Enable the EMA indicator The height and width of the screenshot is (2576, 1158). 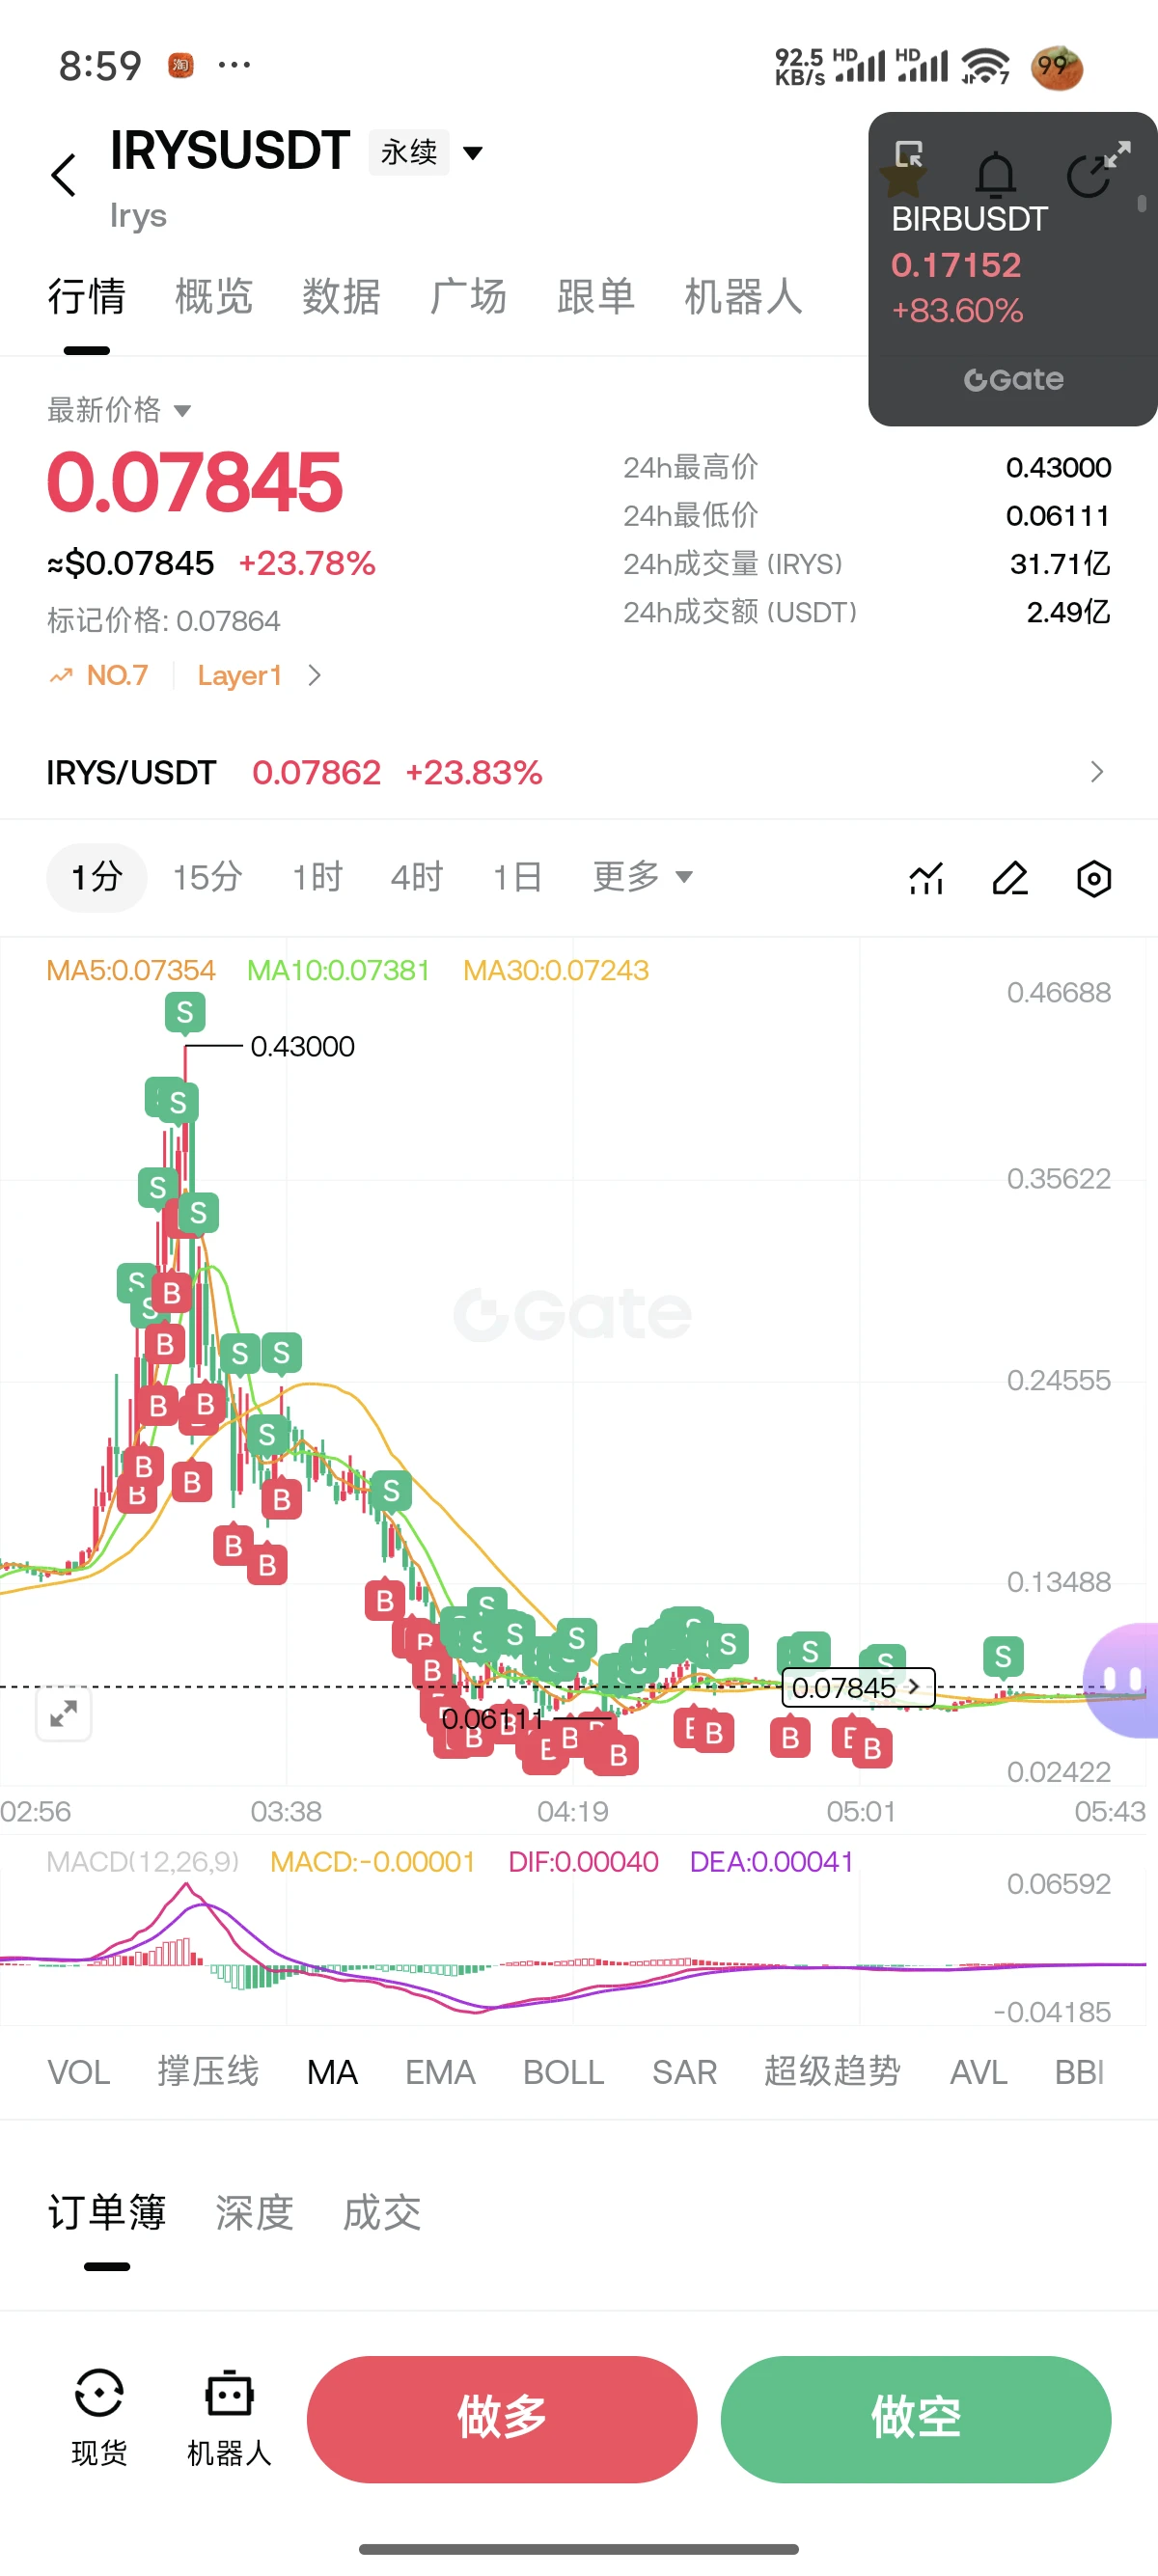(440, 2072)
